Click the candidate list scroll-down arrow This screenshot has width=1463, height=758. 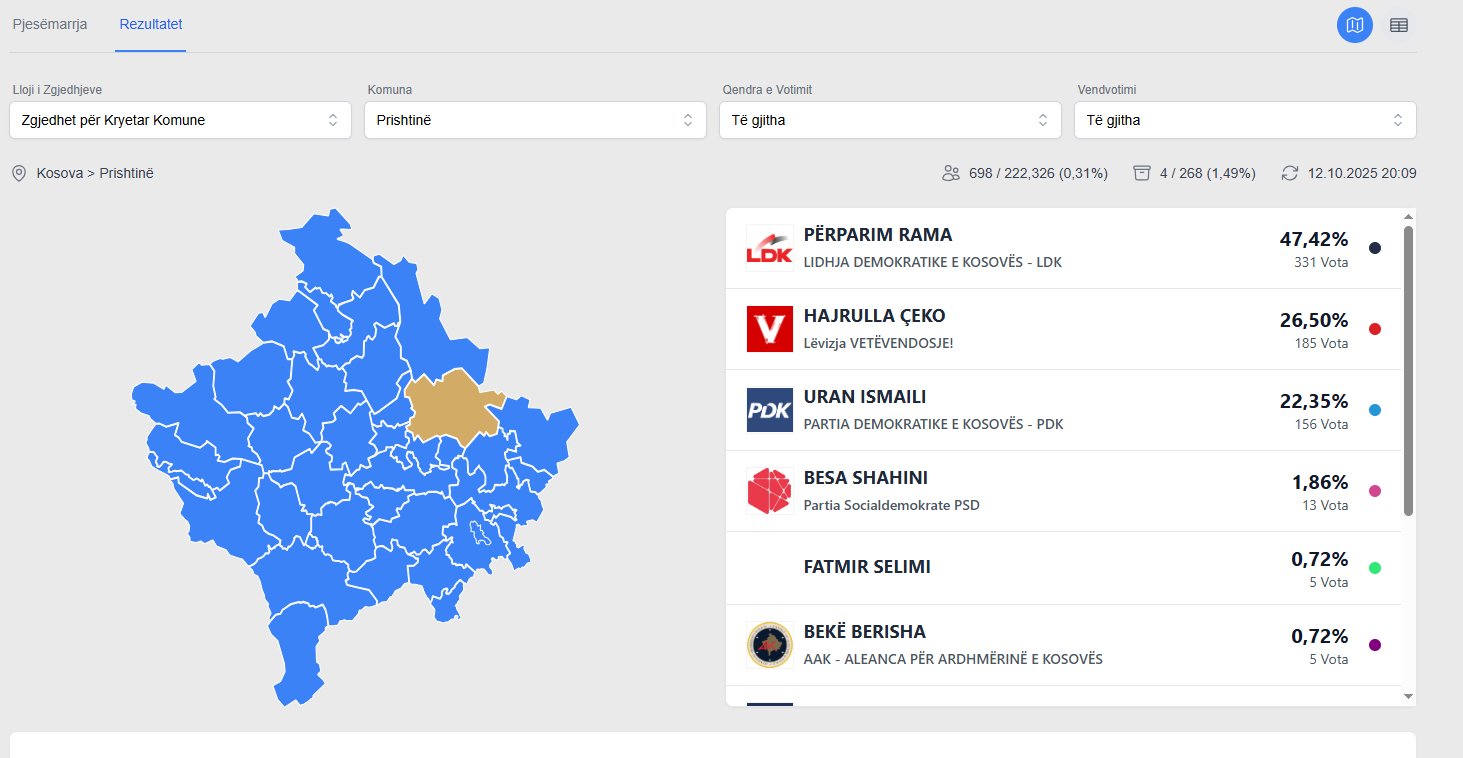point(1409,696)
